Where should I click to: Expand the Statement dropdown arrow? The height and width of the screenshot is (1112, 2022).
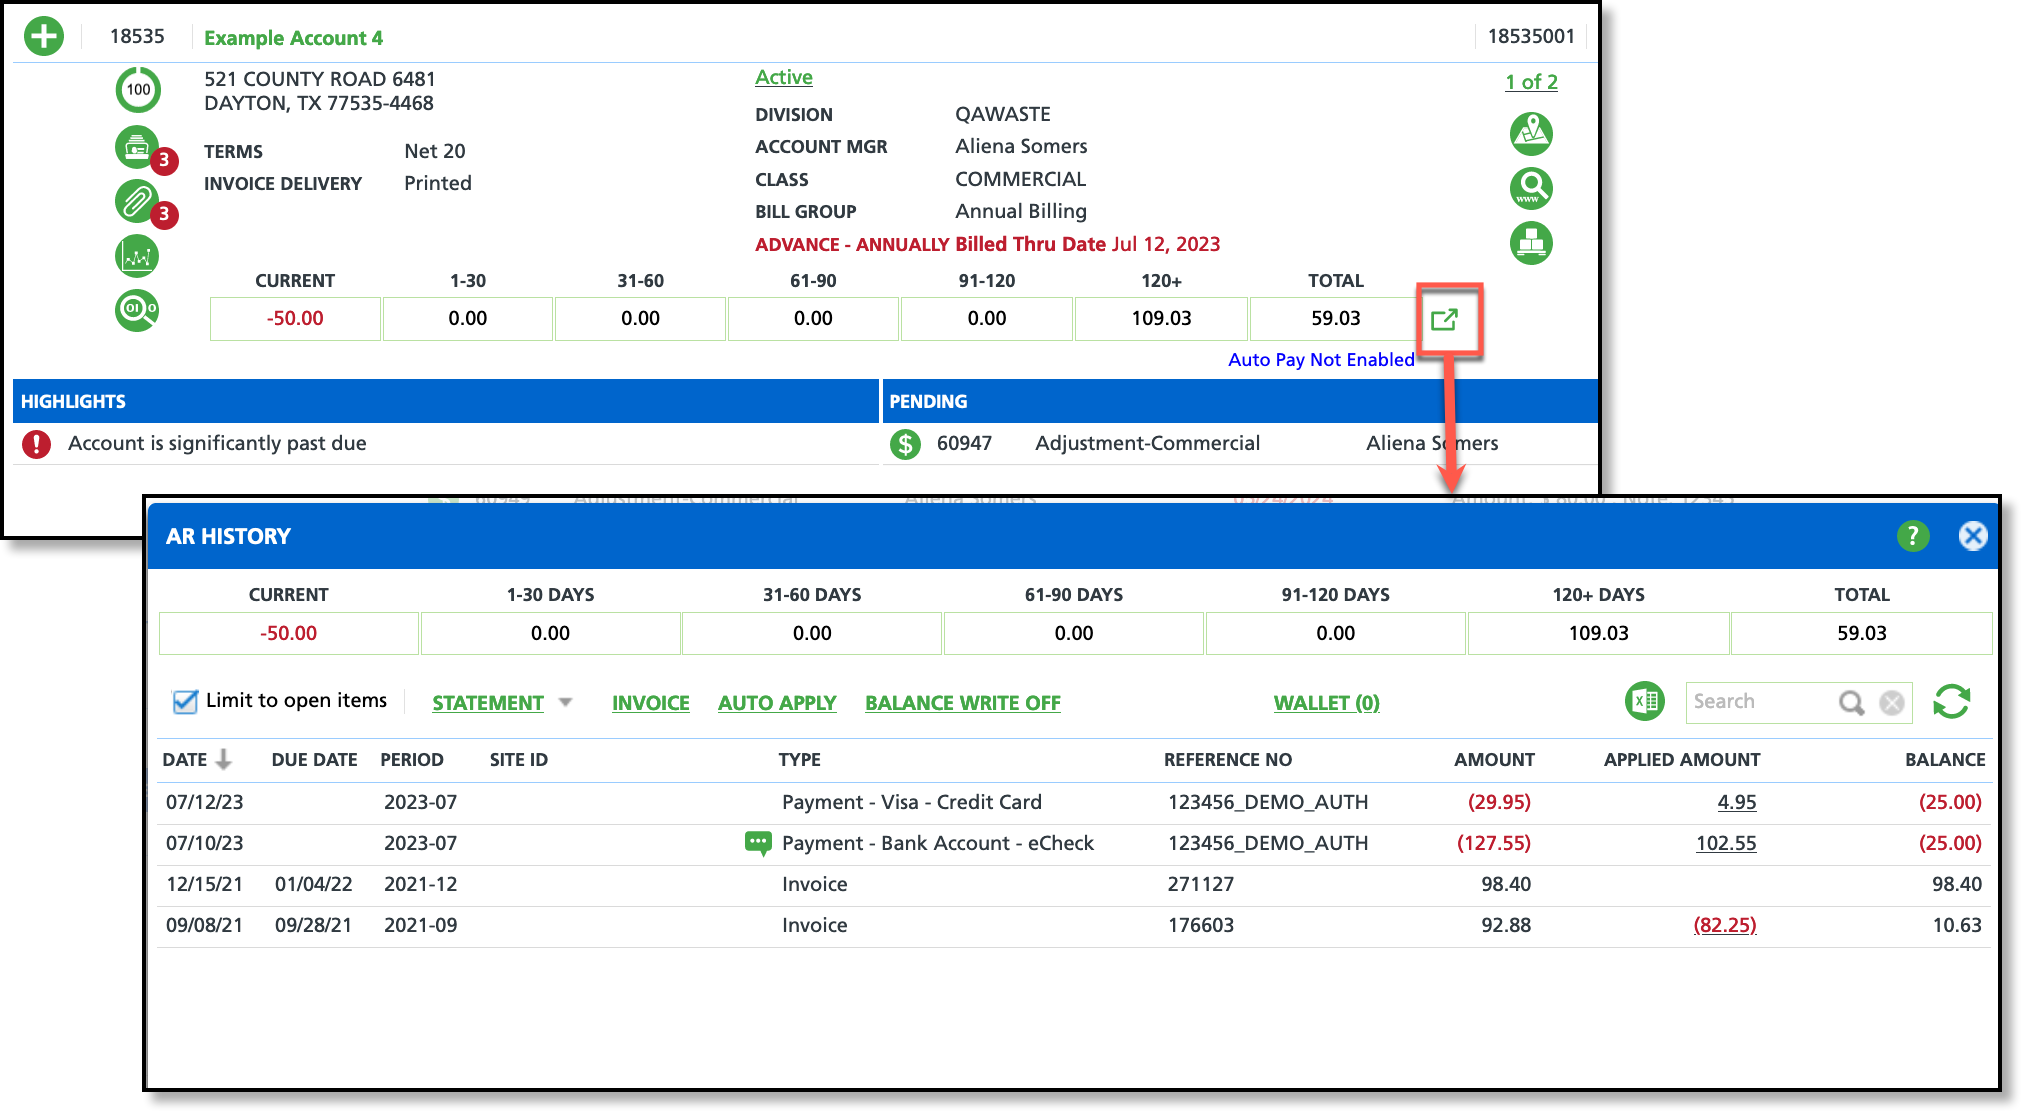[x=565, y=702]
